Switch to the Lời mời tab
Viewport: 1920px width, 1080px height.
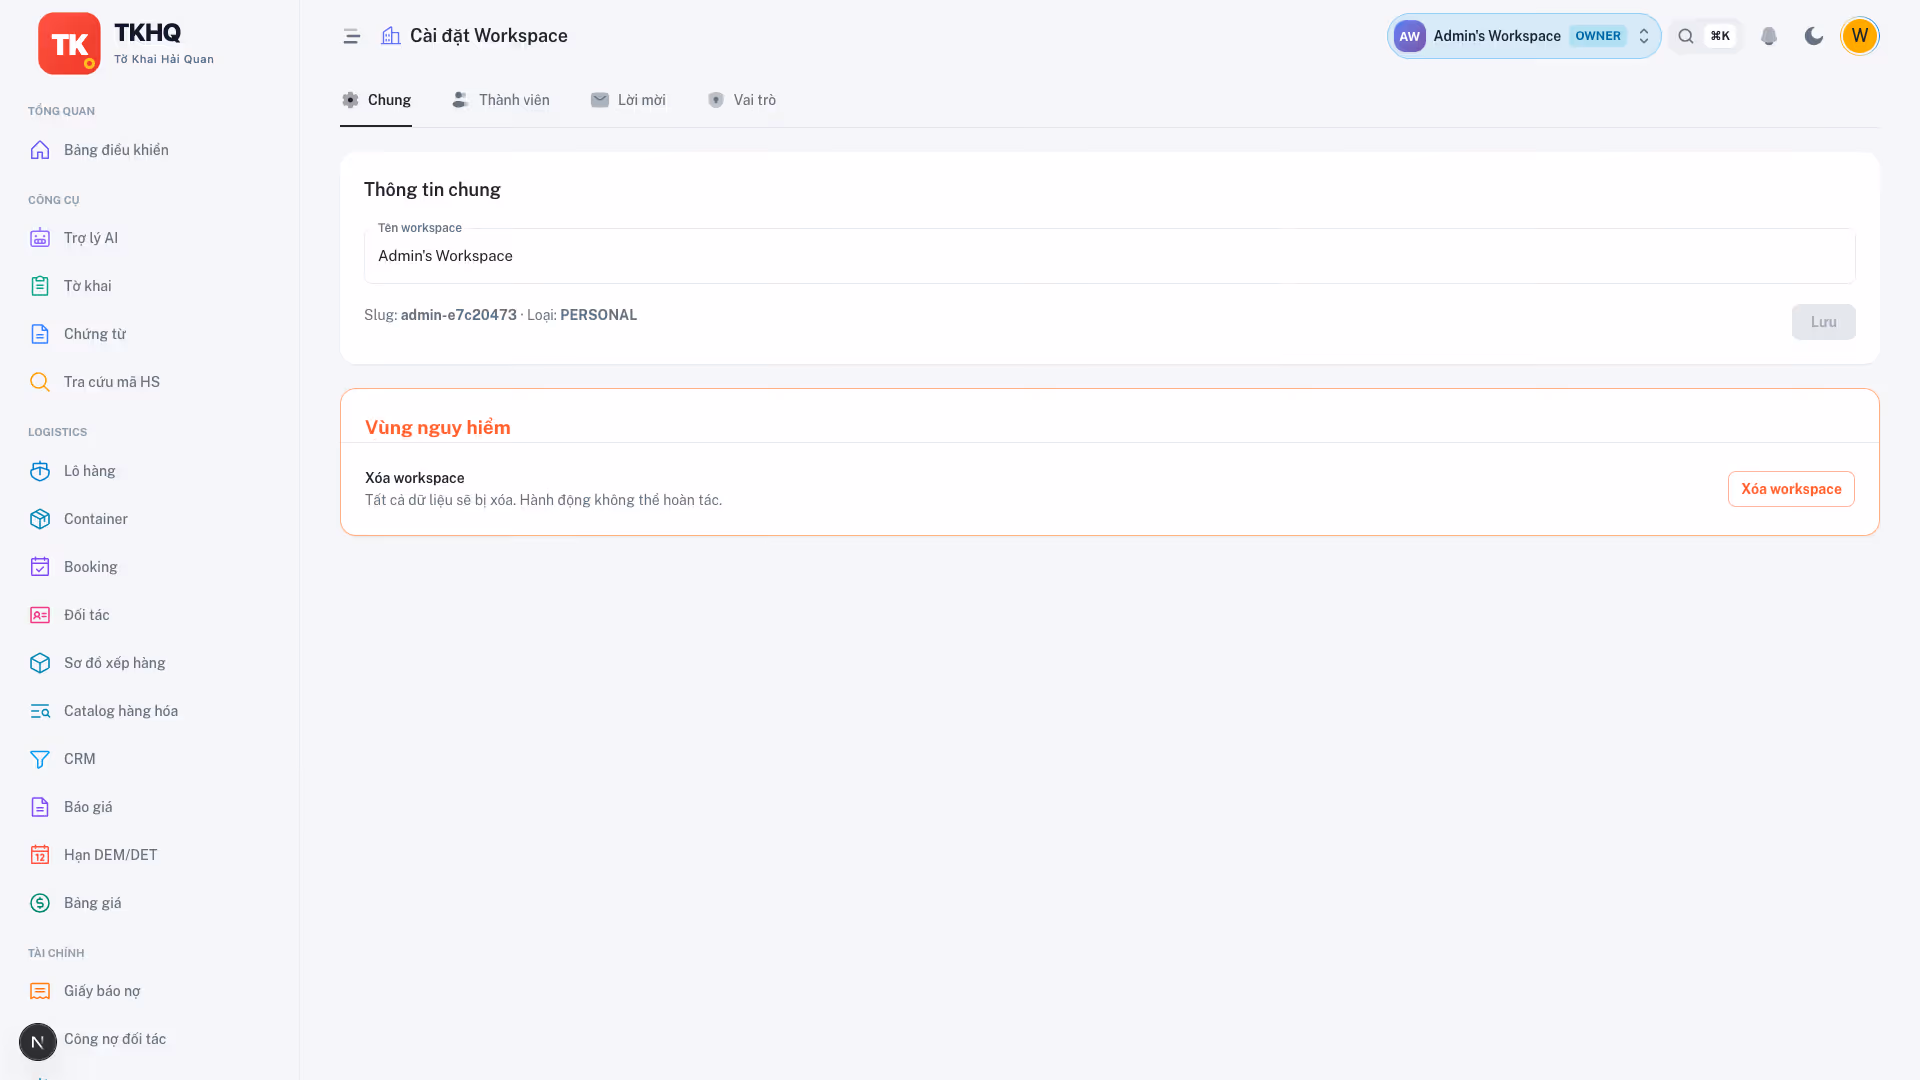[628, 100]
